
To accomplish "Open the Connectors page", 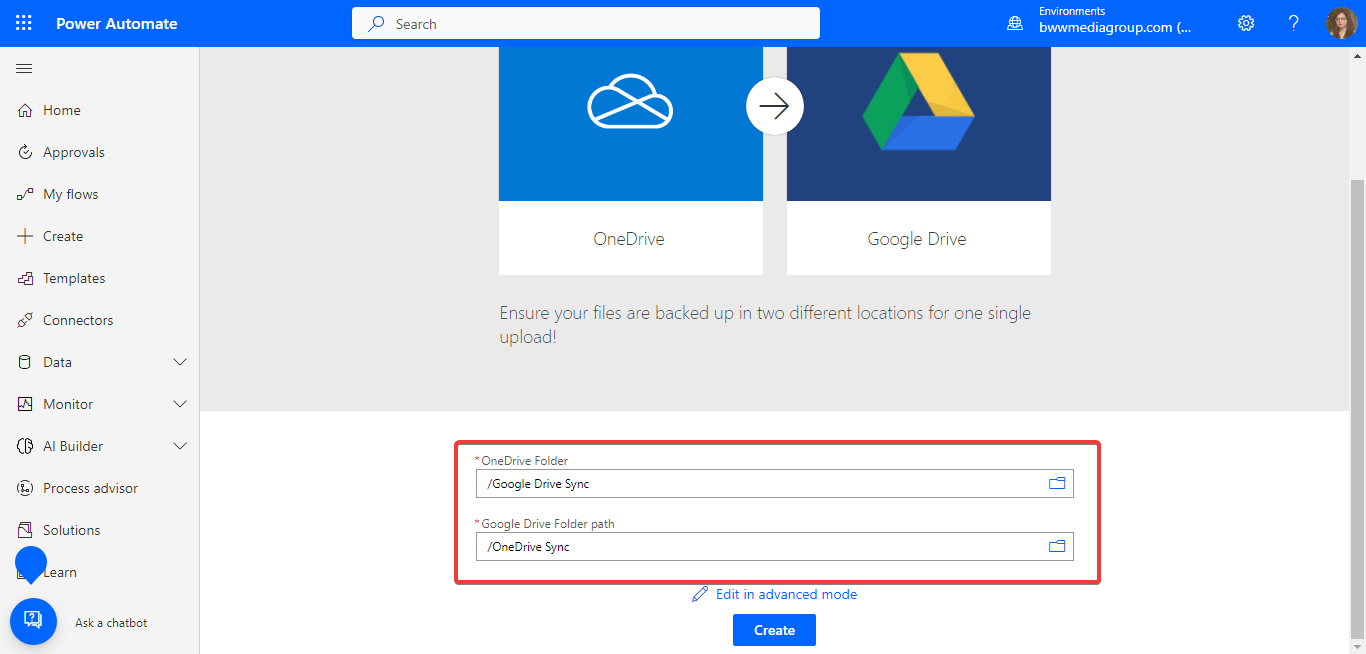I will pyautogui.click(x=78, y=319).
